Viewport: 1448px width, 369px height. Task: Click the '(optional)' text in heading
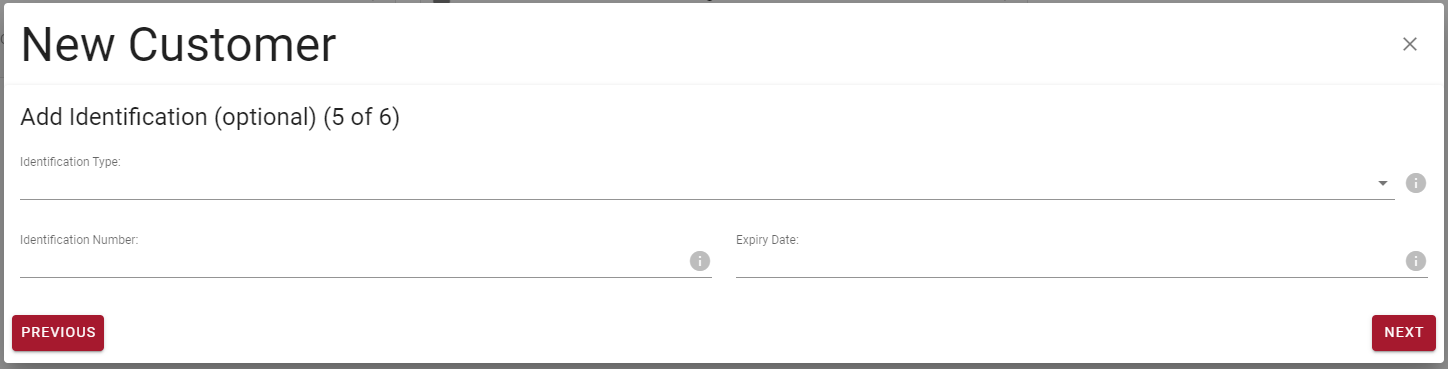point(265,117)
